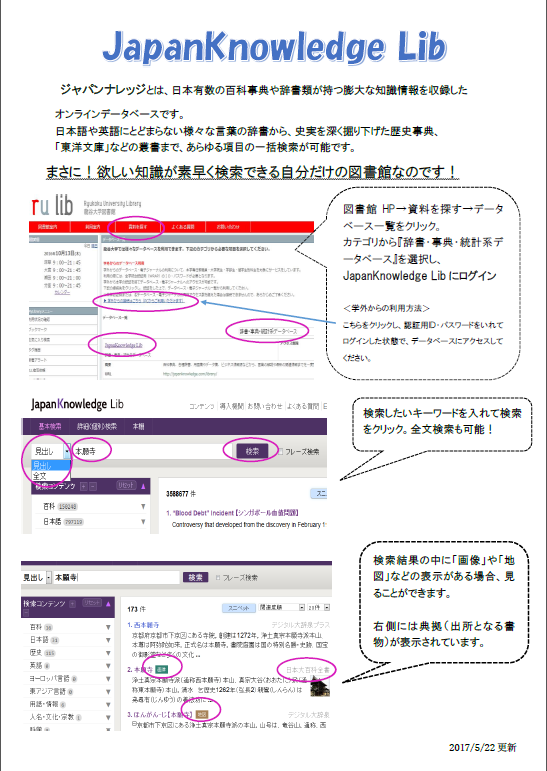This screenshot has height=771, width=547.
Task: Click the JapanKnowledge Lib header logo
Action: tap(77, 405)
